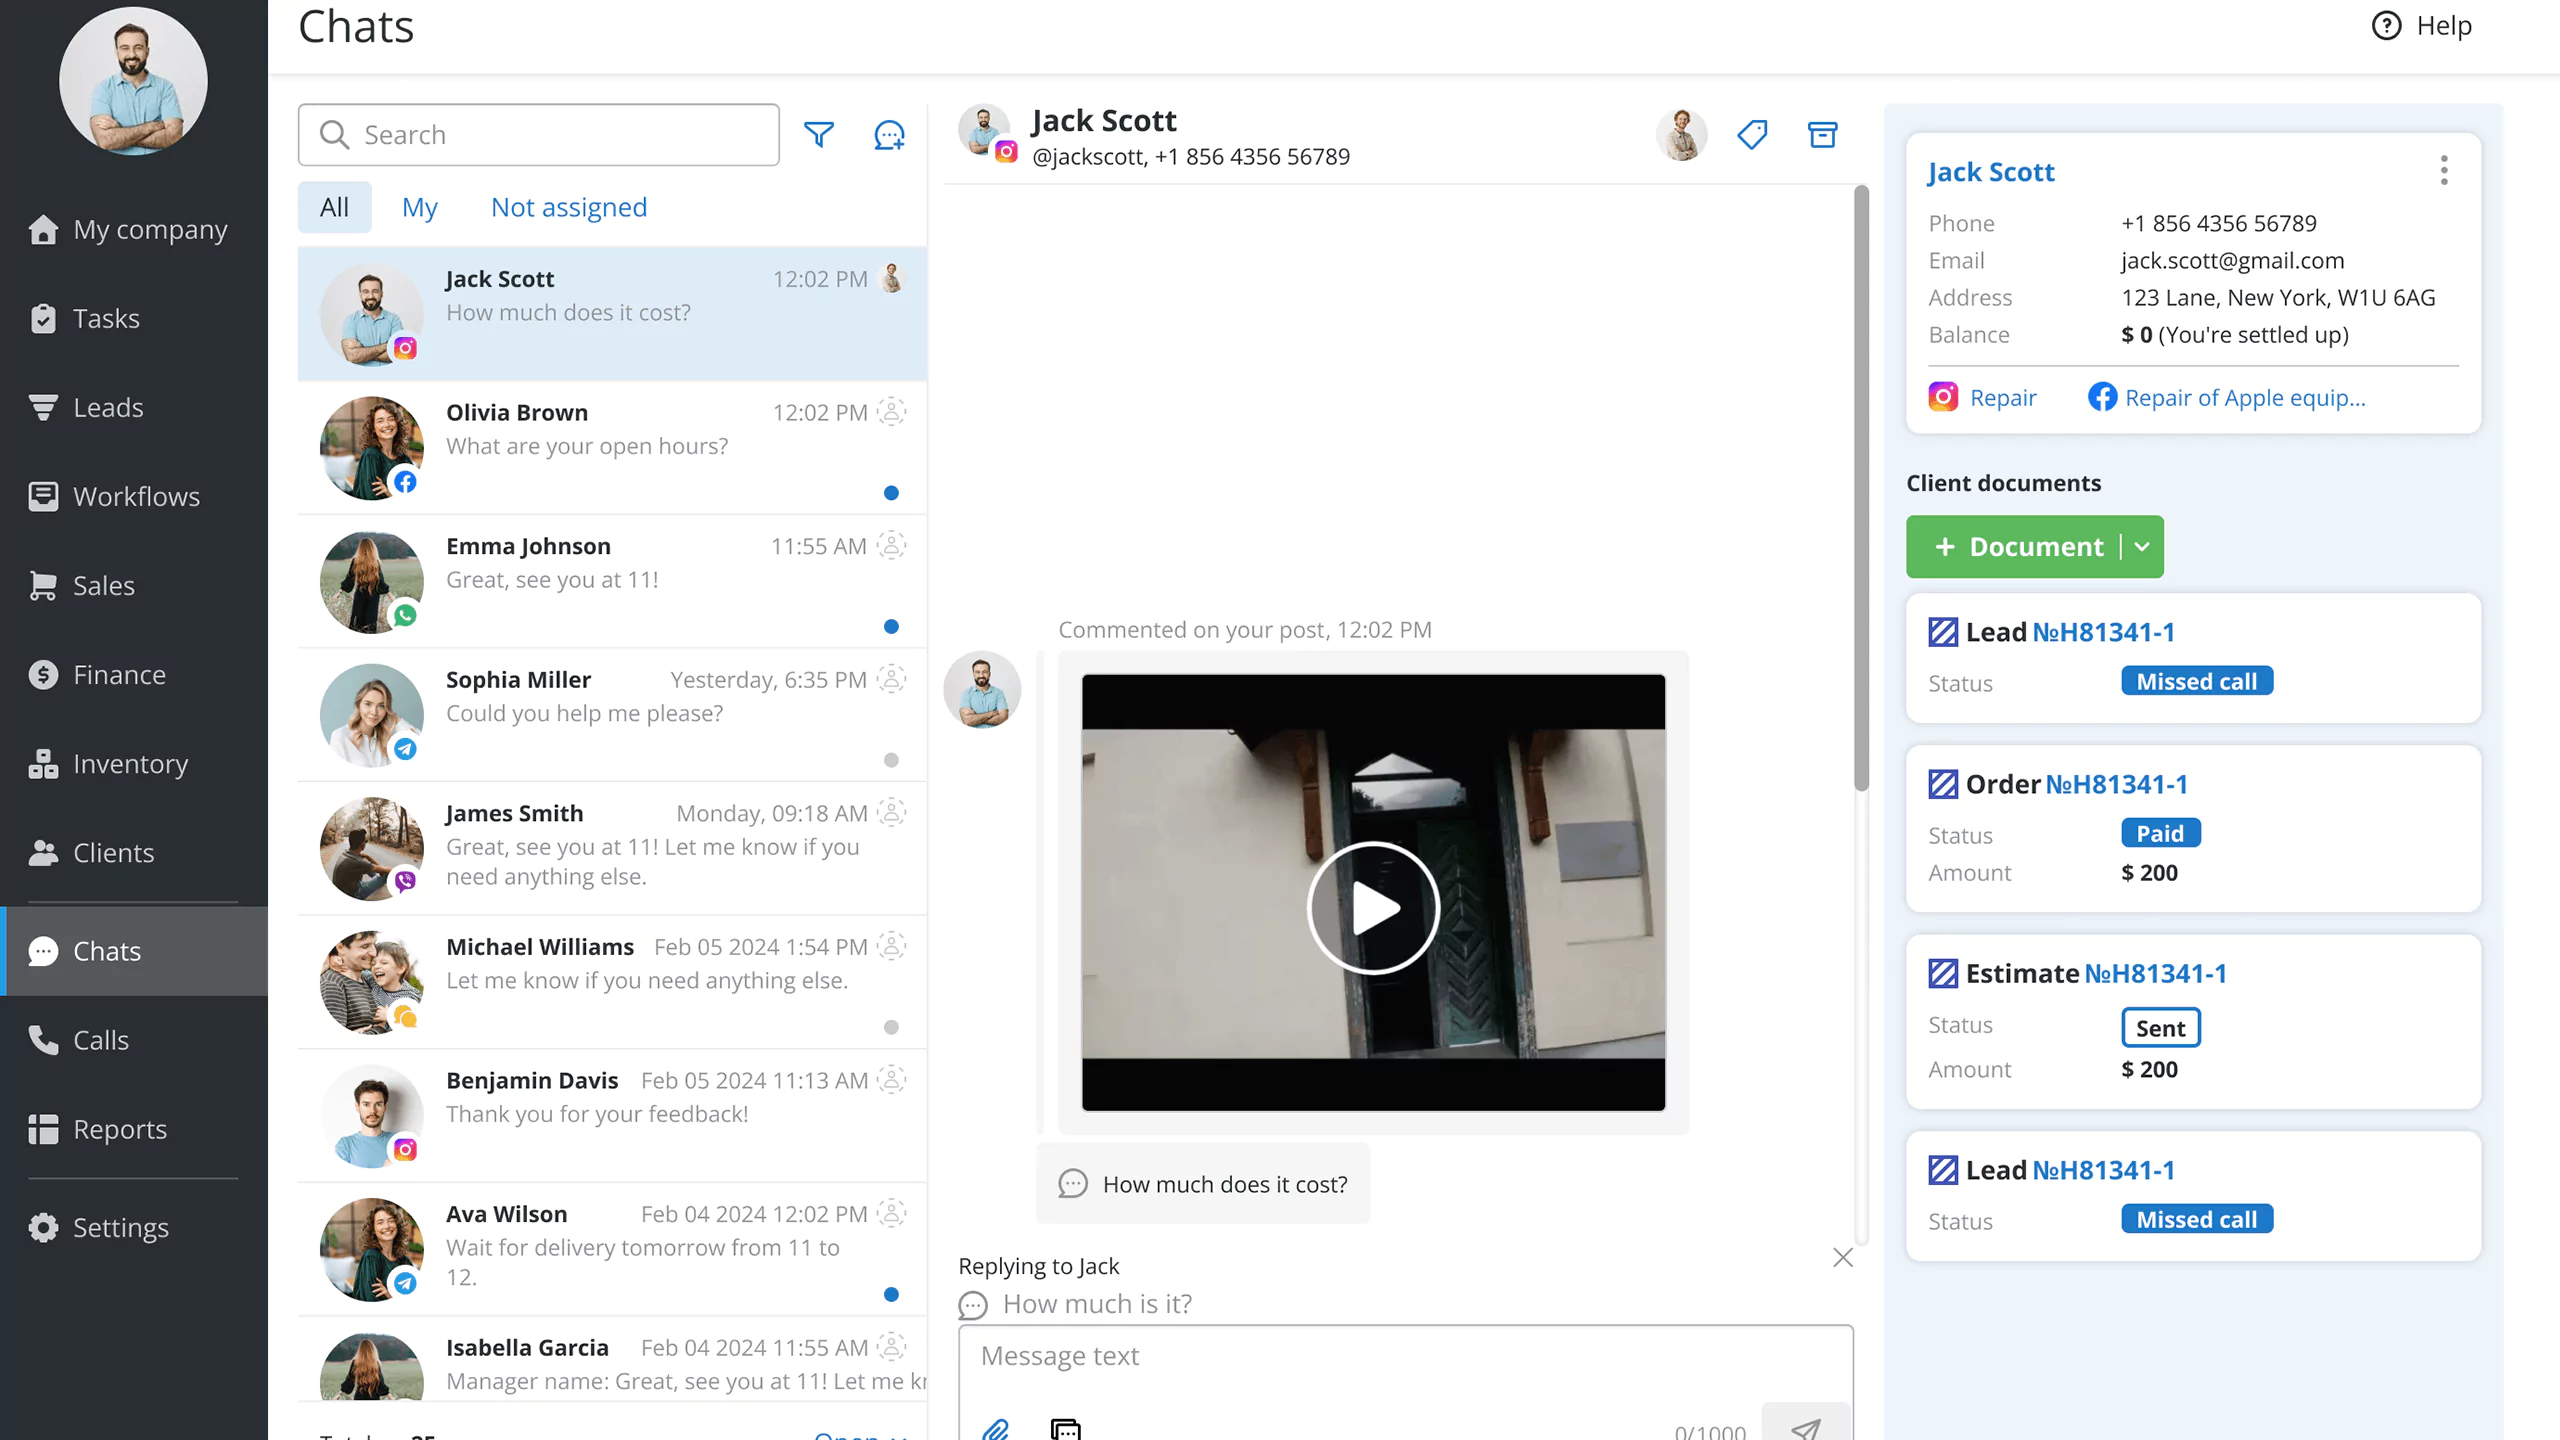Image resolution: width=2560 pixels, height=1440 pixels.
Task: Select the 'All' tab in chat list
Action: (x=334, y=207)
